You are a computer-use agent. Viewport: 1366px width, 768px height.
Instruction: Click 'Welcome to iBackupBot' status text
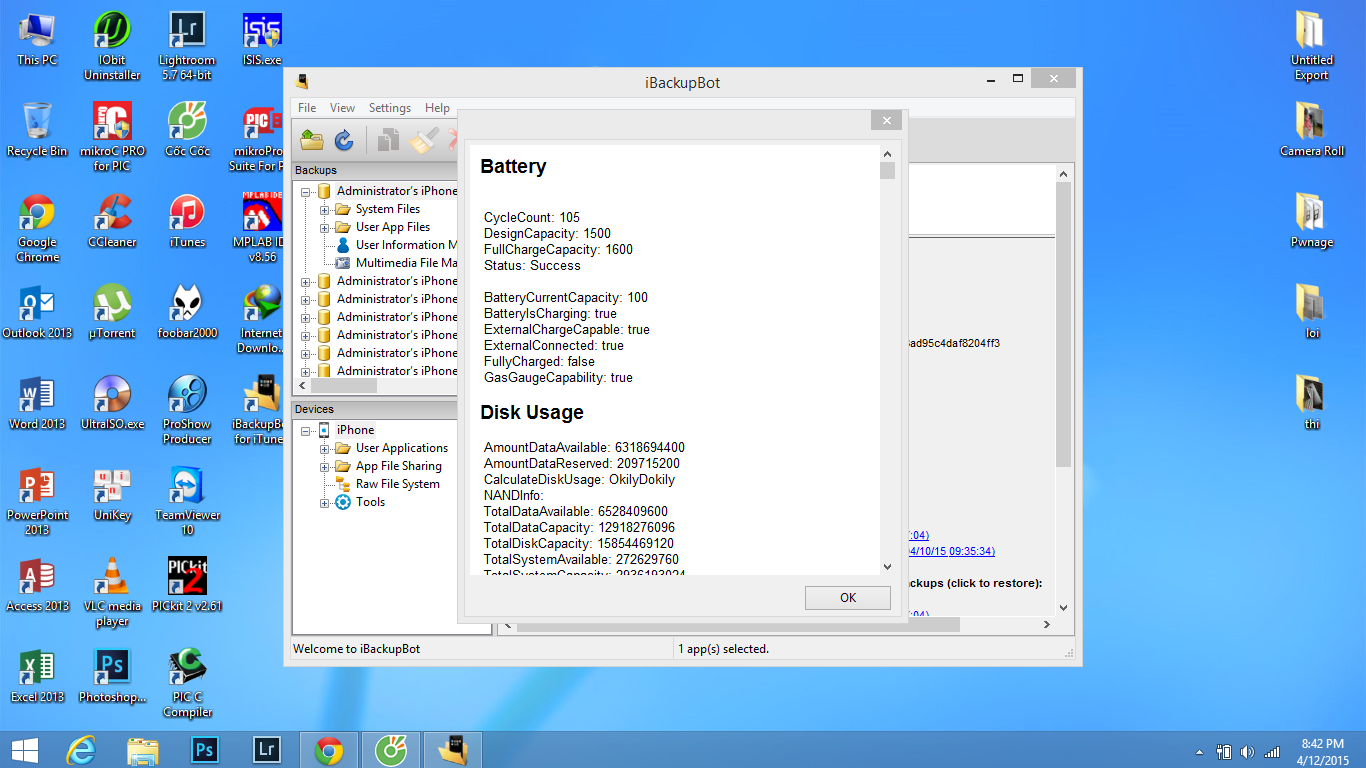pyautogui.click(x=357, y=649)
